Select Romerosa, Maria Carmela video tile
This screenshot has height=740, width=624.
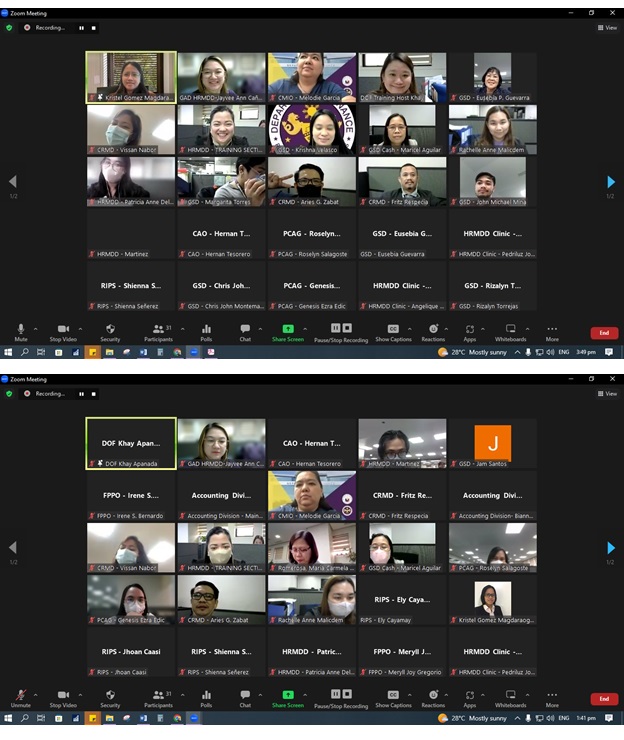click(312, 547)
